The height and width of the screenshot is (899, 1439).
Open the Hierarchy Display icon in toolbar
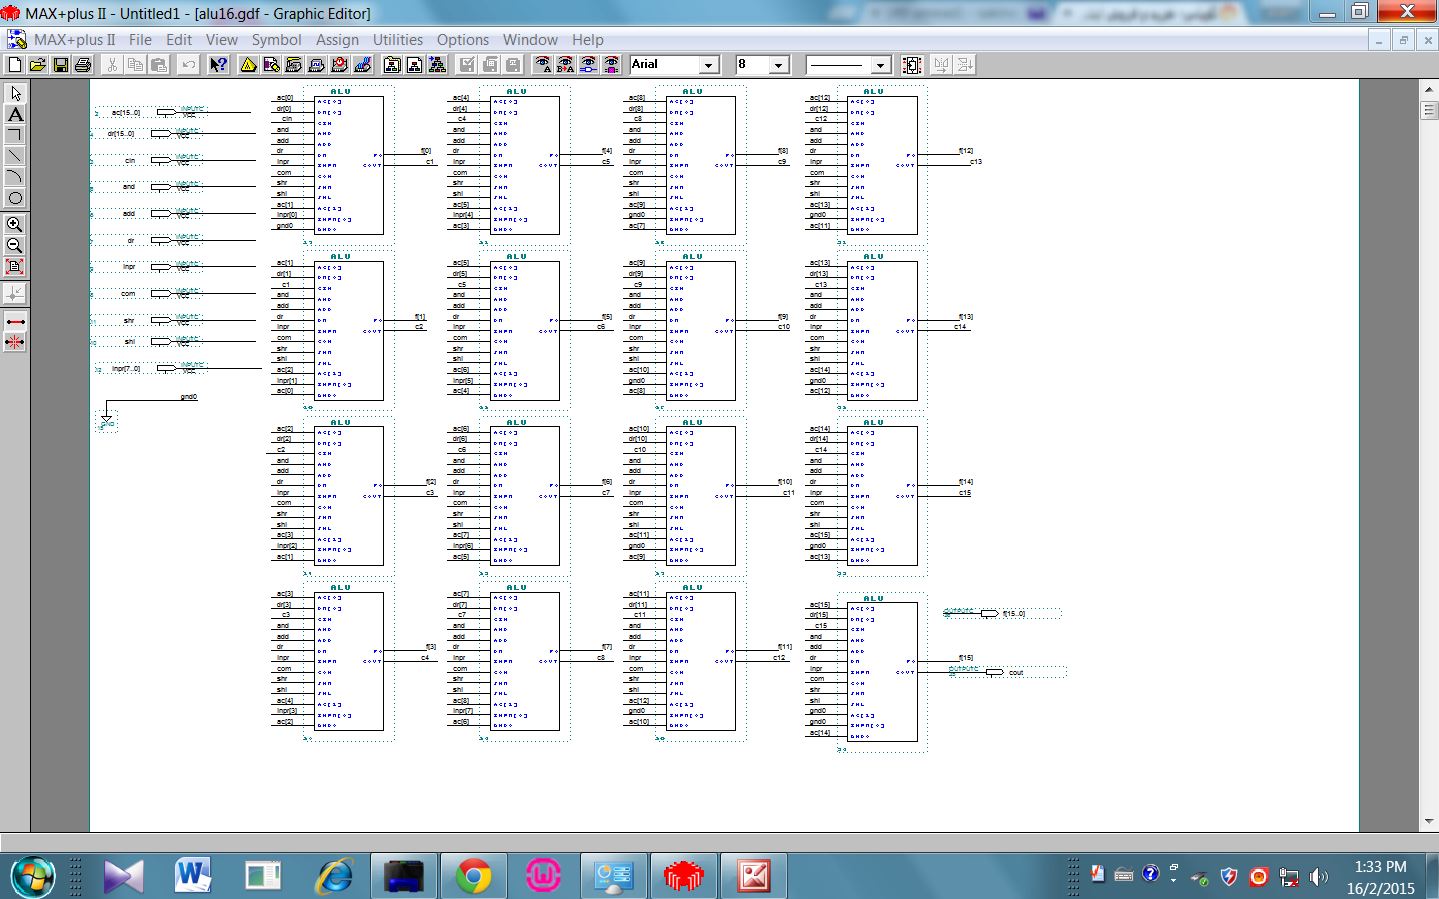(248, 65)
